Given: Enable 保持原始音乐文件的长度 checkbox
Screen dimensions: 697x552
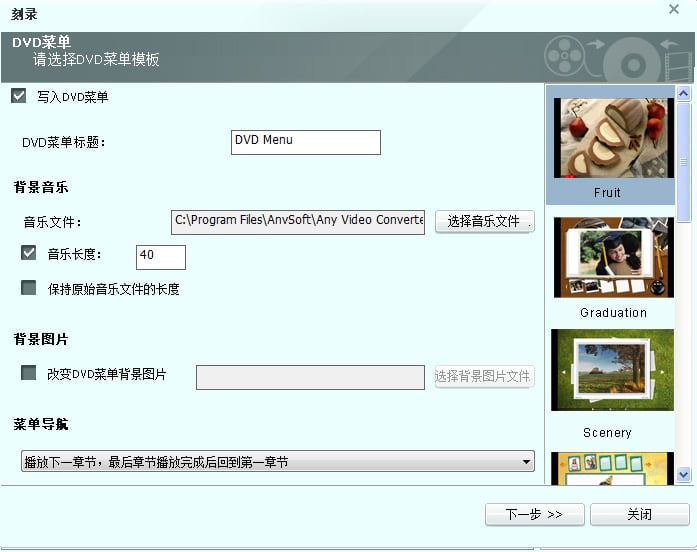Looking at the screenshot, I should pyautogui.click(x=28, y=288).
